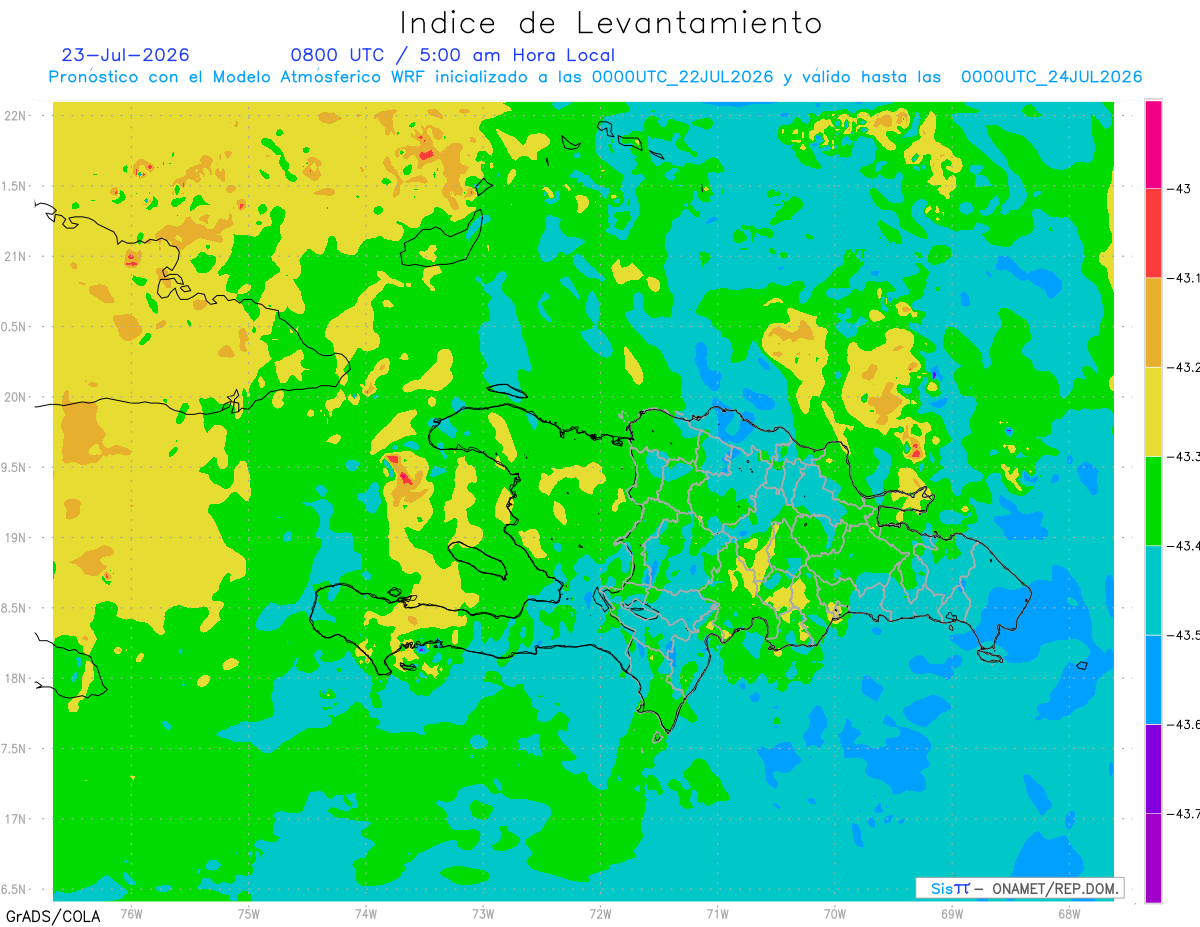Click the legend value -43.4
This screenshot has width=1200, height=927.
(x=1182, y=545)
